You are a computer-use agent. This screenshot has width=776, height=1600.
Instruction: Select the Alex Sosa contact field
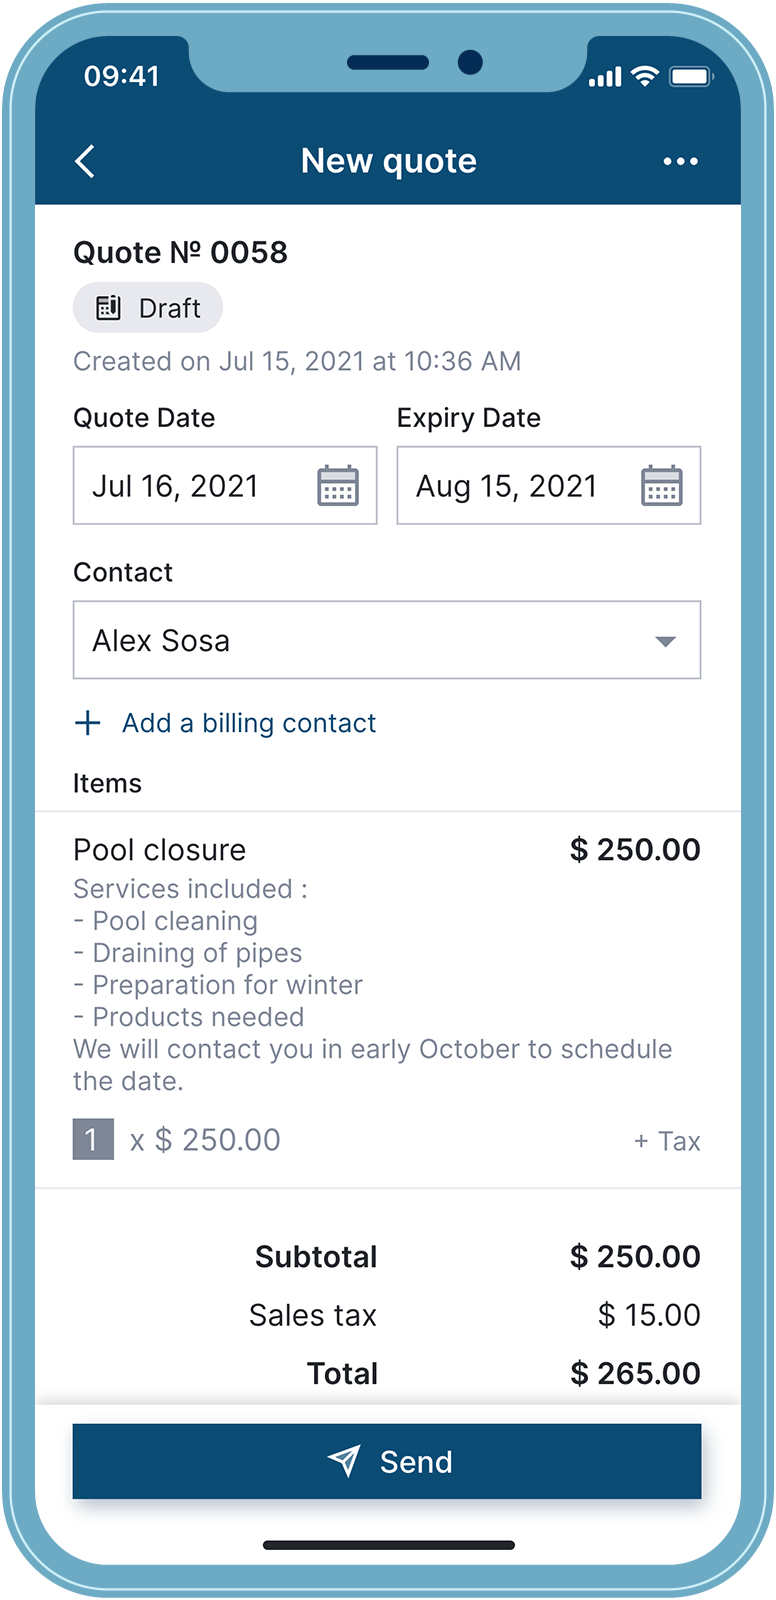click(x=387, y=640)
